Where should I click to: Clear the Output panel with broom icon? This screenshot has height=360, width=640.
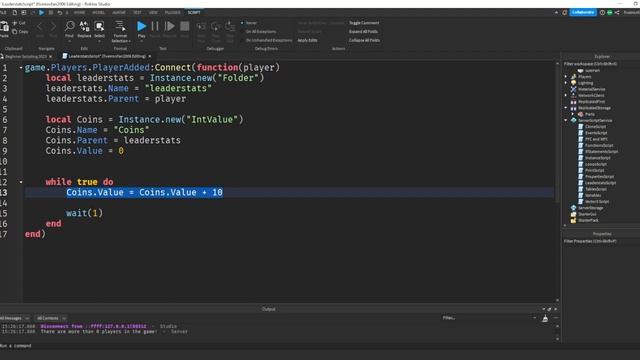click(545, 318)
